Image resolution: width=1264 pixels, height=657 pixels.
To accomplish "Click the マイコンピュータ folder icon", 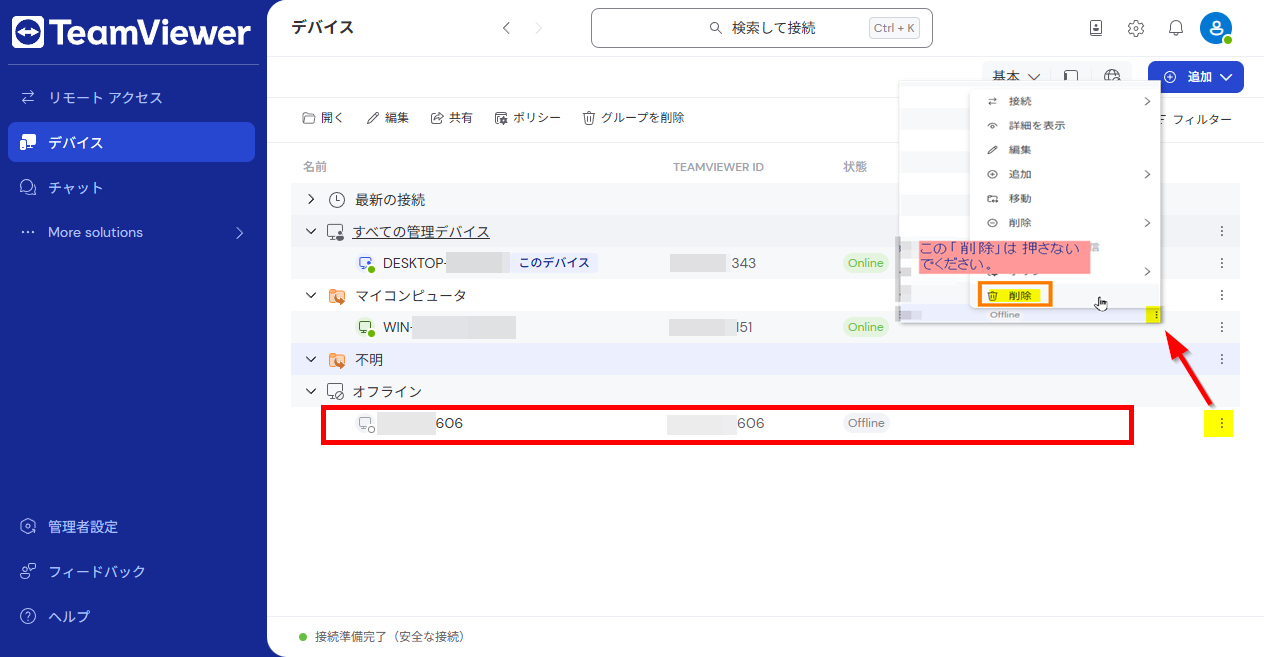I will (x=337, y=296).
